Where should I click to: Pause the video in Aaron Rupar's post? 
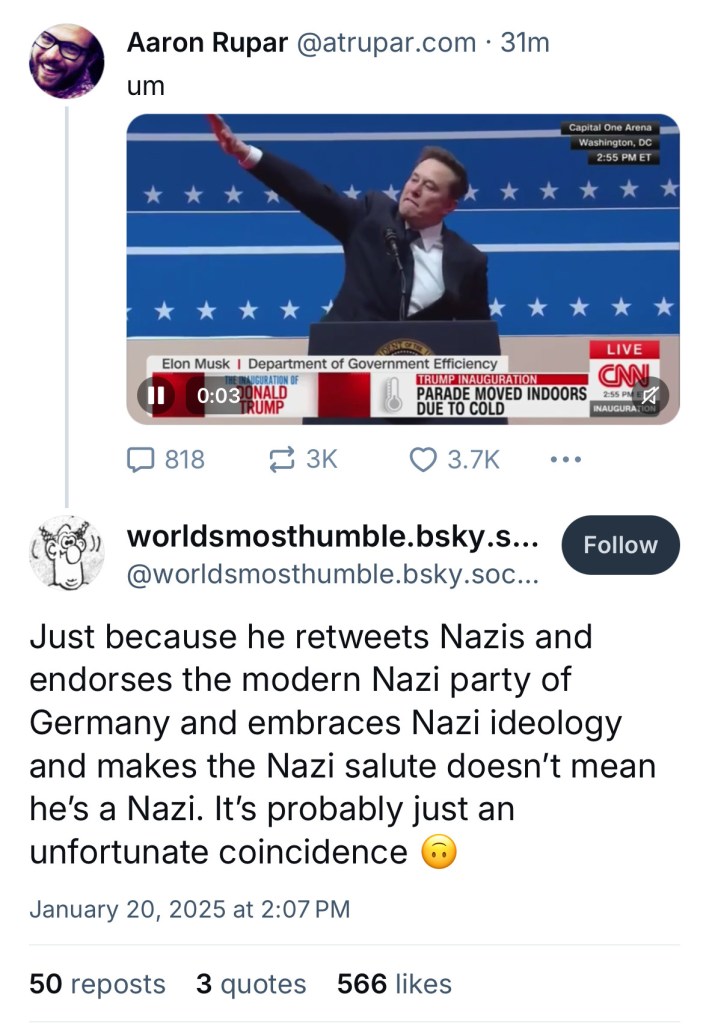(156, 395)
